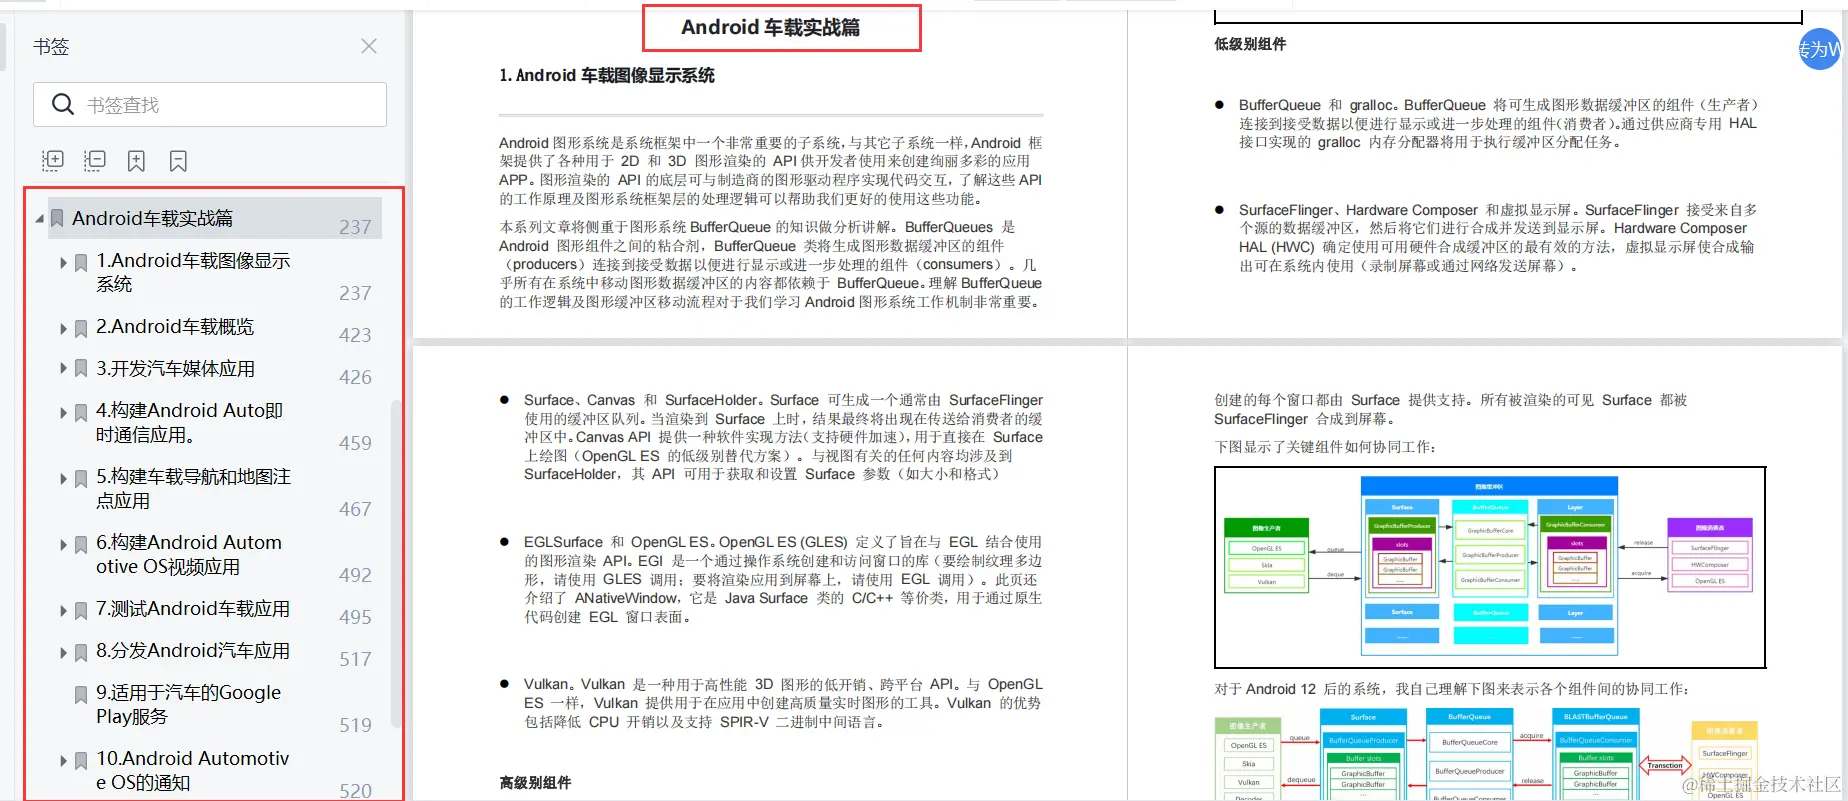
Task: Open bookmark 7.测试Android车载应用
Action: coord(193,609)
